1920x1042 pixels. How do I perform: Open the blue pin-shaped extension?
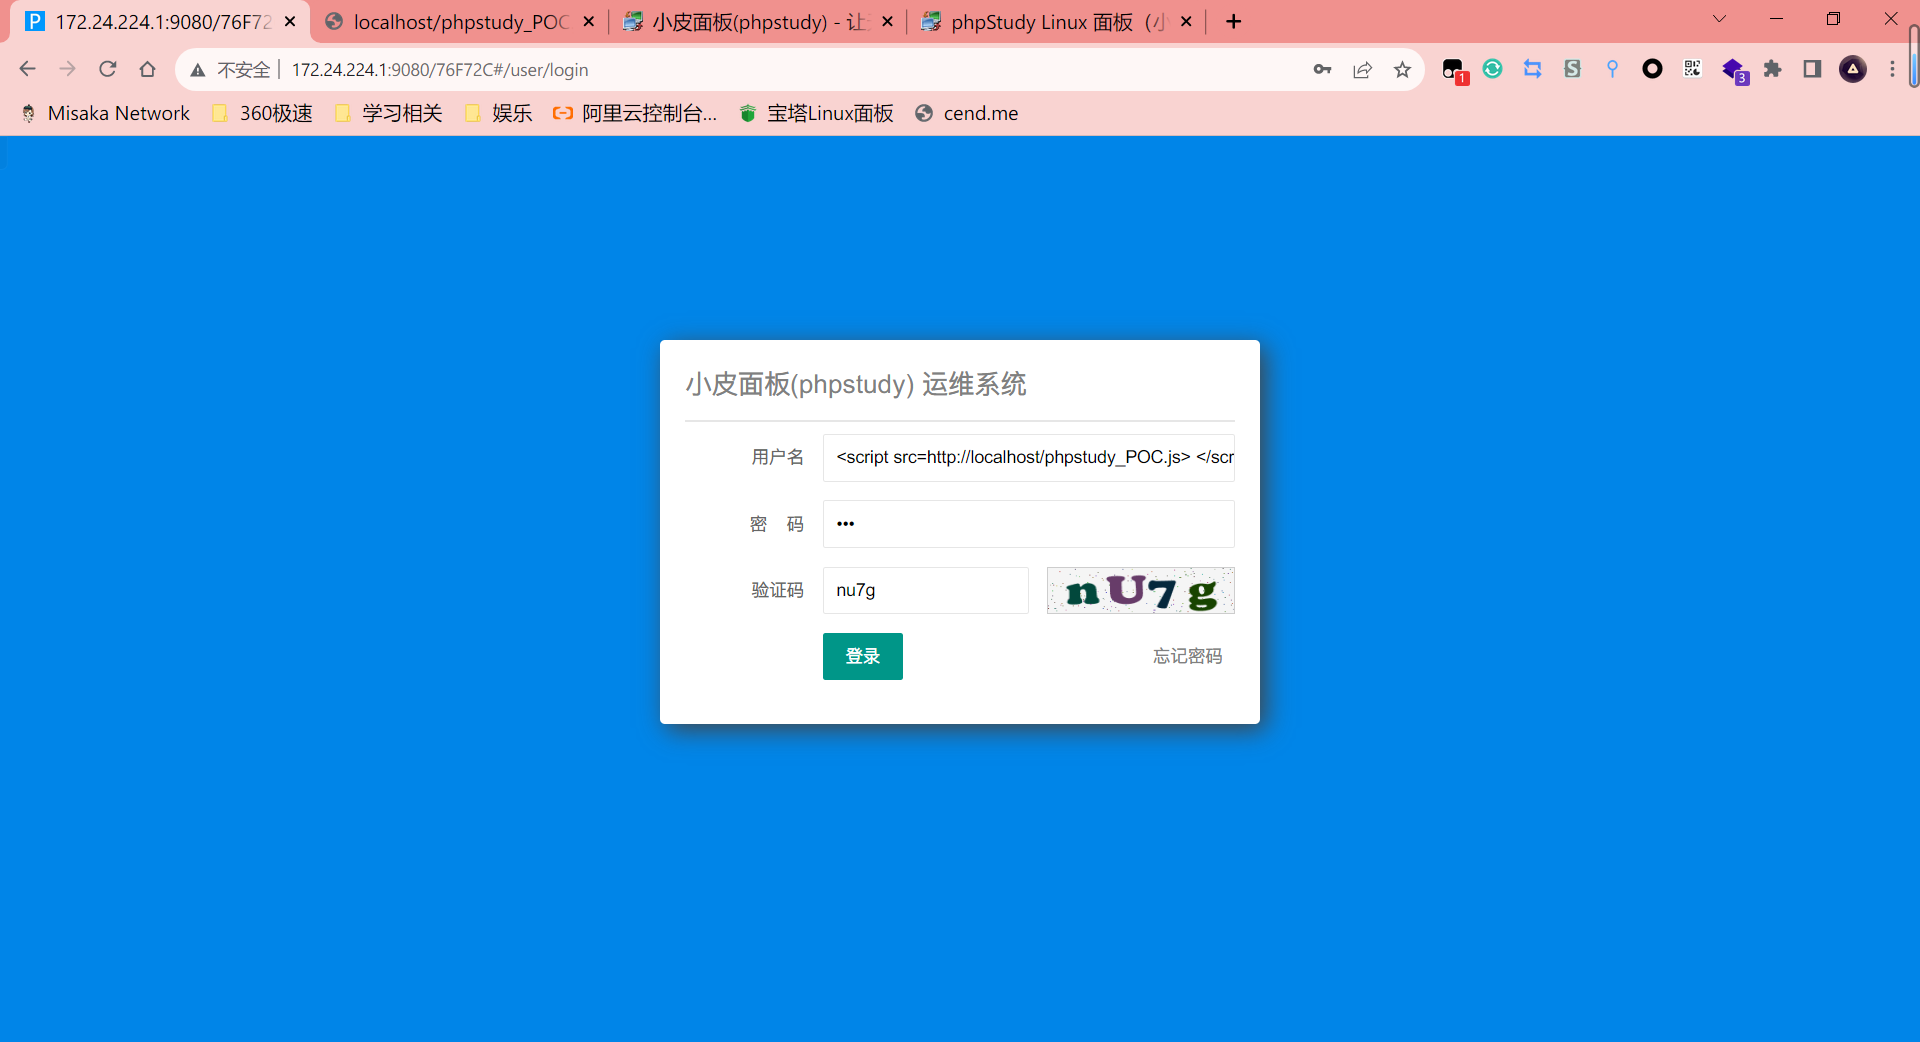point(1612,68)
